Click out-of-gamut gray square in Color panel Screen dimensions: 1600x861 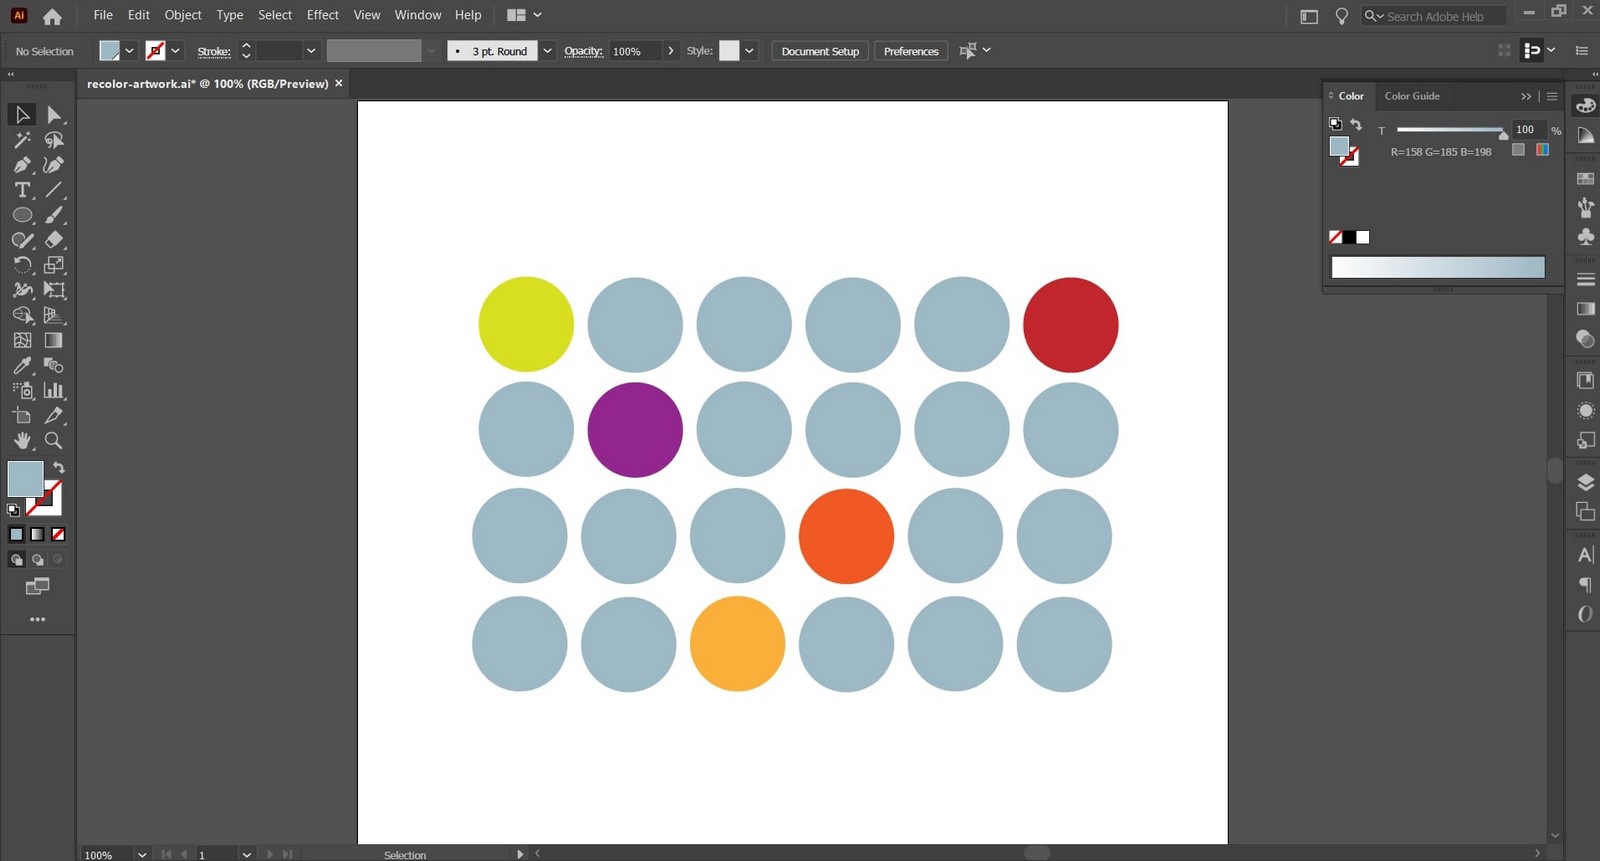1518,149
